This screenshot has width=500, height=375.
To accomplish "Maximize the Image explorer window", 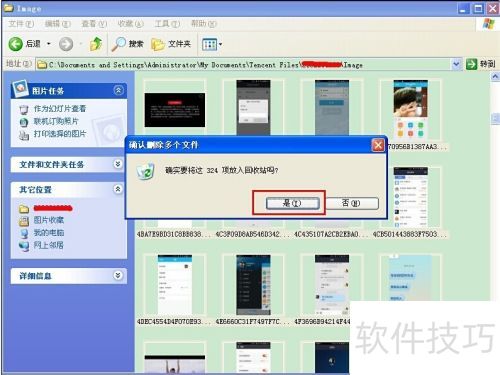I will (x=478, y=8).
